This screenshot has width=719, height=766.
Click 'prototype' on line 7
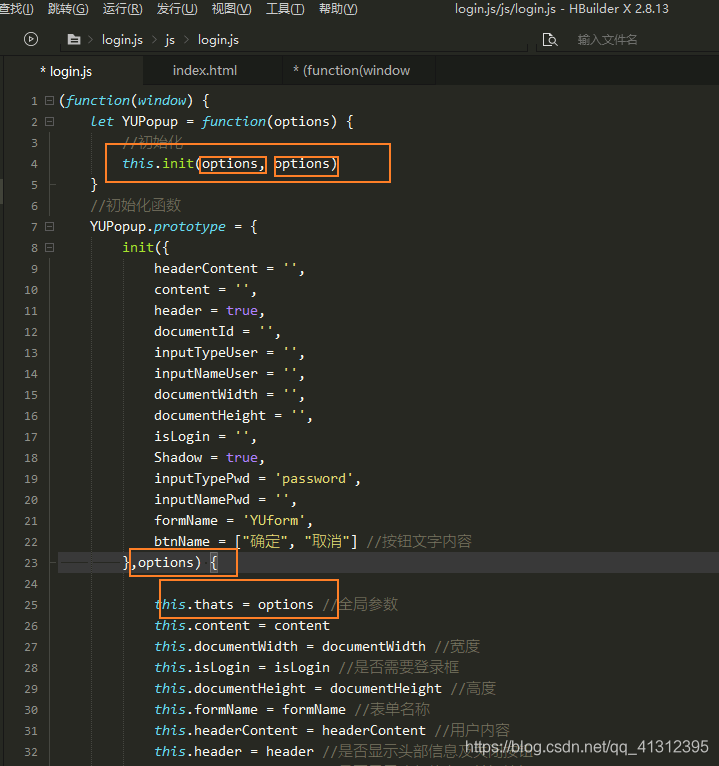click(190, 227)
